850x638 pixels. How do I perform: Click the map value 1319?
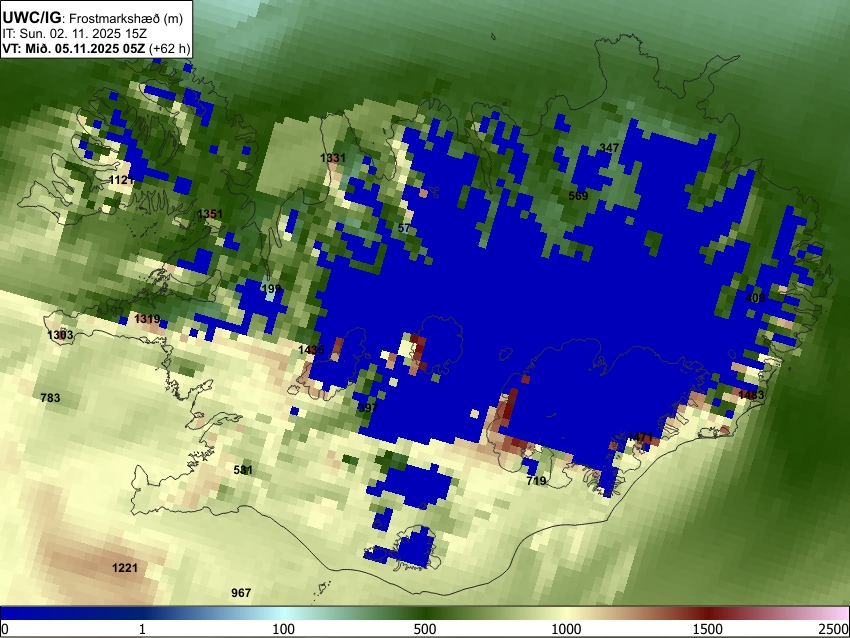coord(147,319)
